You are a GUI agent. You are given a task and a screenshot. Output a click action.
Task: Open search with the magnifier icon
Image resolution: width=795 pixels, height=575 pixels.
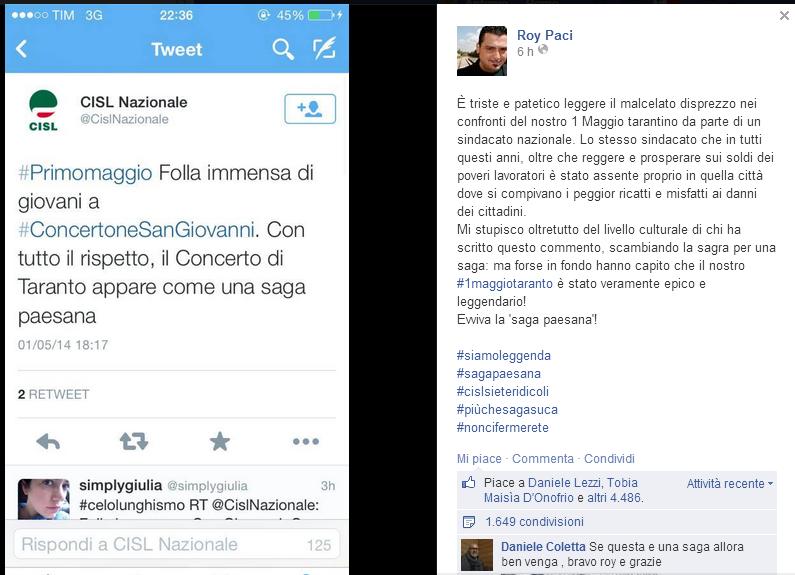[282, 49]
